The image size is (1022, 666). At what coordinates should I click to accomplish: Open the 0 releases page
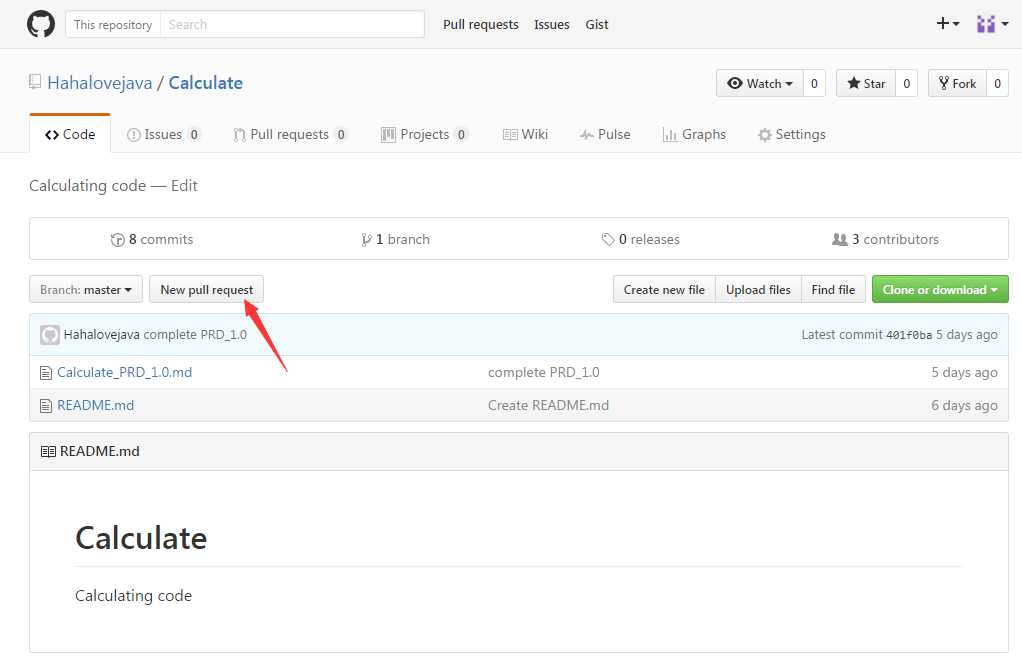[640, 239]
